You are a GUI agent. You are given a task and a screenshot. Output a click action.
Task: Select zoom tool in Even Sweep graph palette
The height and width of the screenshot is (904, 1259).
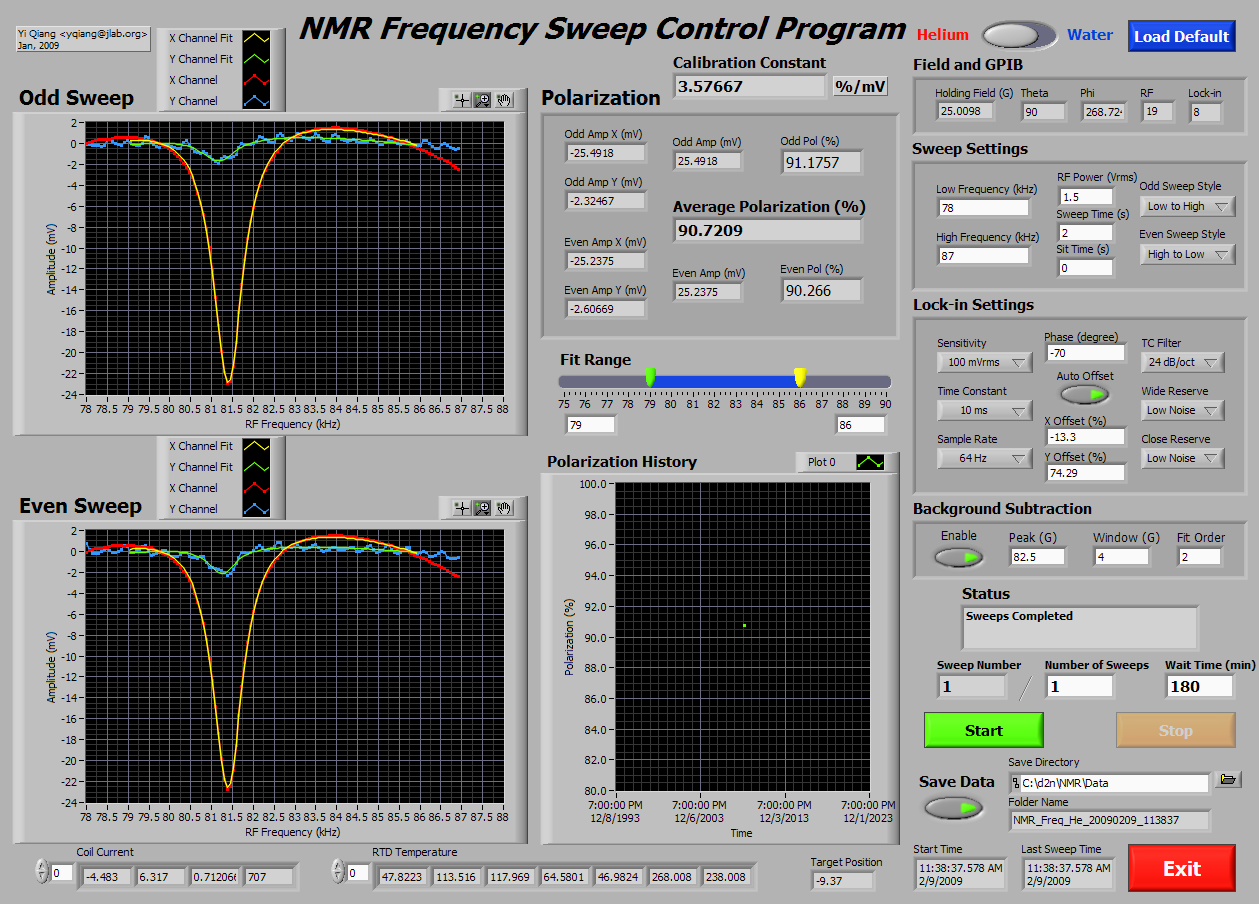(x=483, y=508)
